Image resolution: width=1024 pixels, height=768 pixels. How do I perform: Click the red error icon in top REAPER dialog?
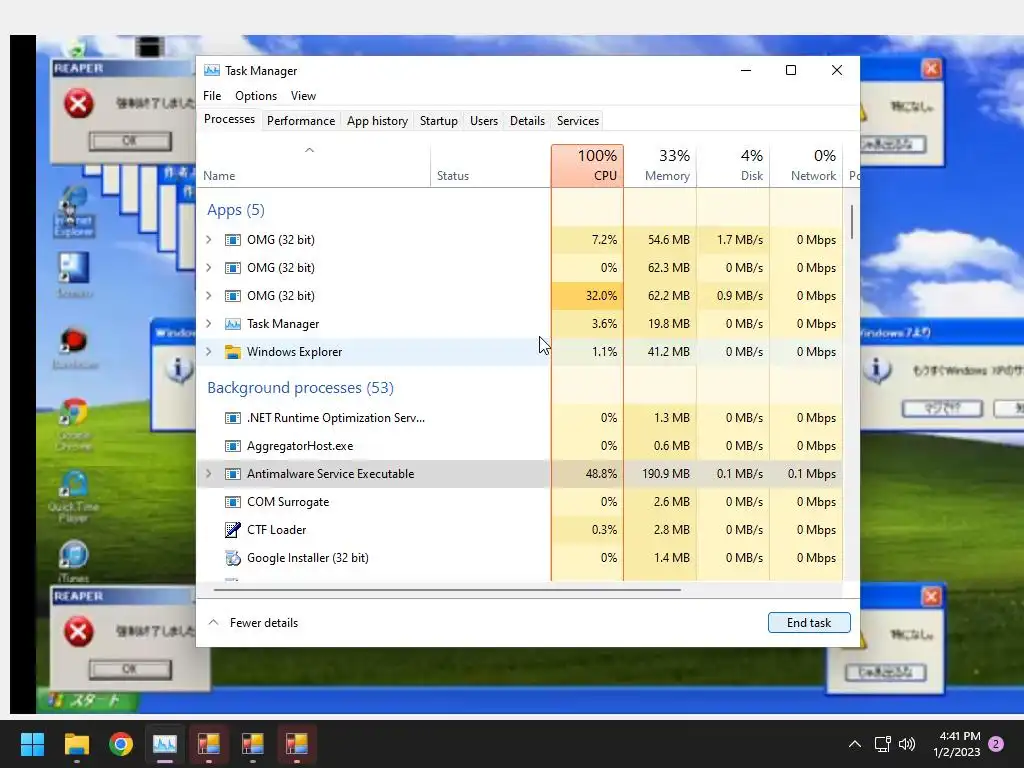(x=78, y=104)
